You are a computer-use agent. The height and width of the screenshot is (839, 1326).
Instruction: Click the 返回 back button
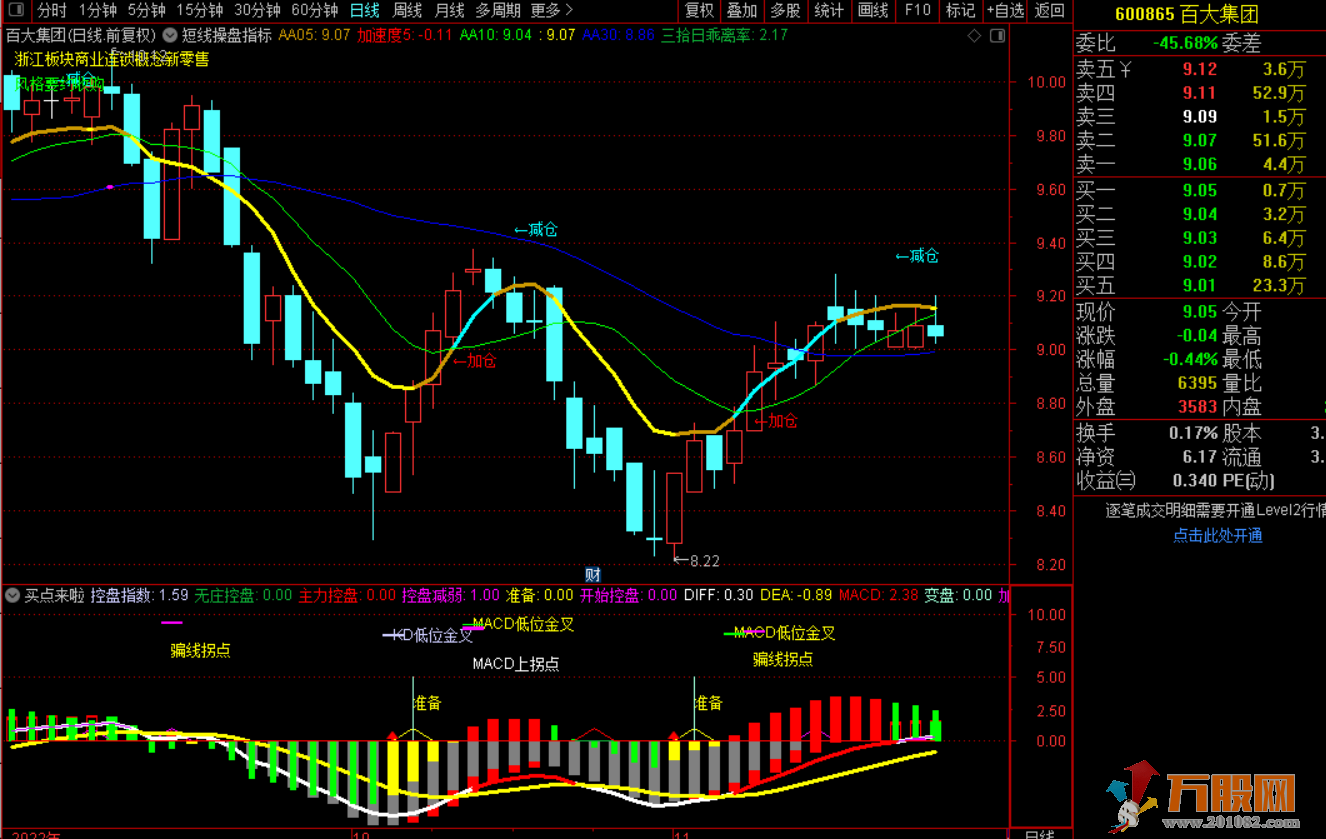click(1049, 10)
